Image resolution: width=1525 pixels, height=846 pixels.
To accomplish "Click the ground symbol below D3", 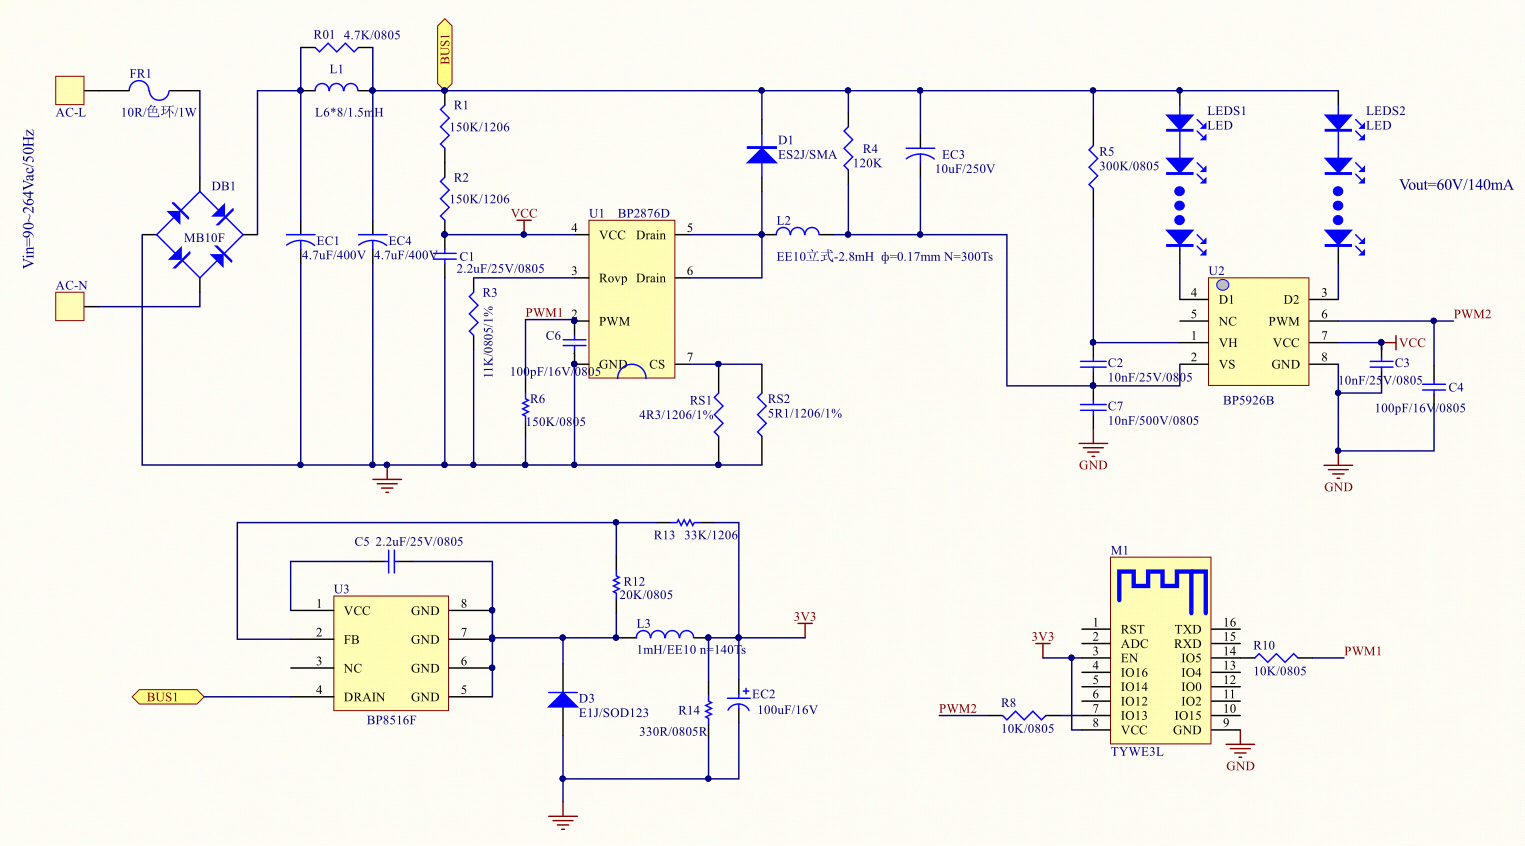I will pos(563,822).
